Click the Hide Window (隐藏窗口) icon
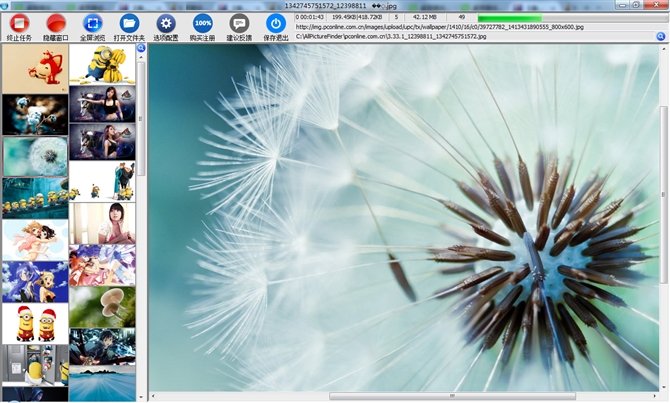 point(56,23)
